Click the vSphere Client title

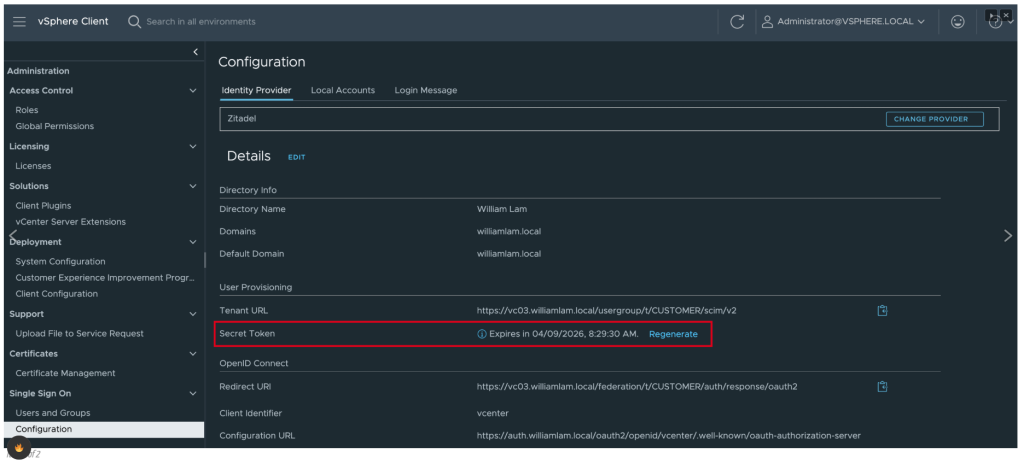click(x=73, y=22)
